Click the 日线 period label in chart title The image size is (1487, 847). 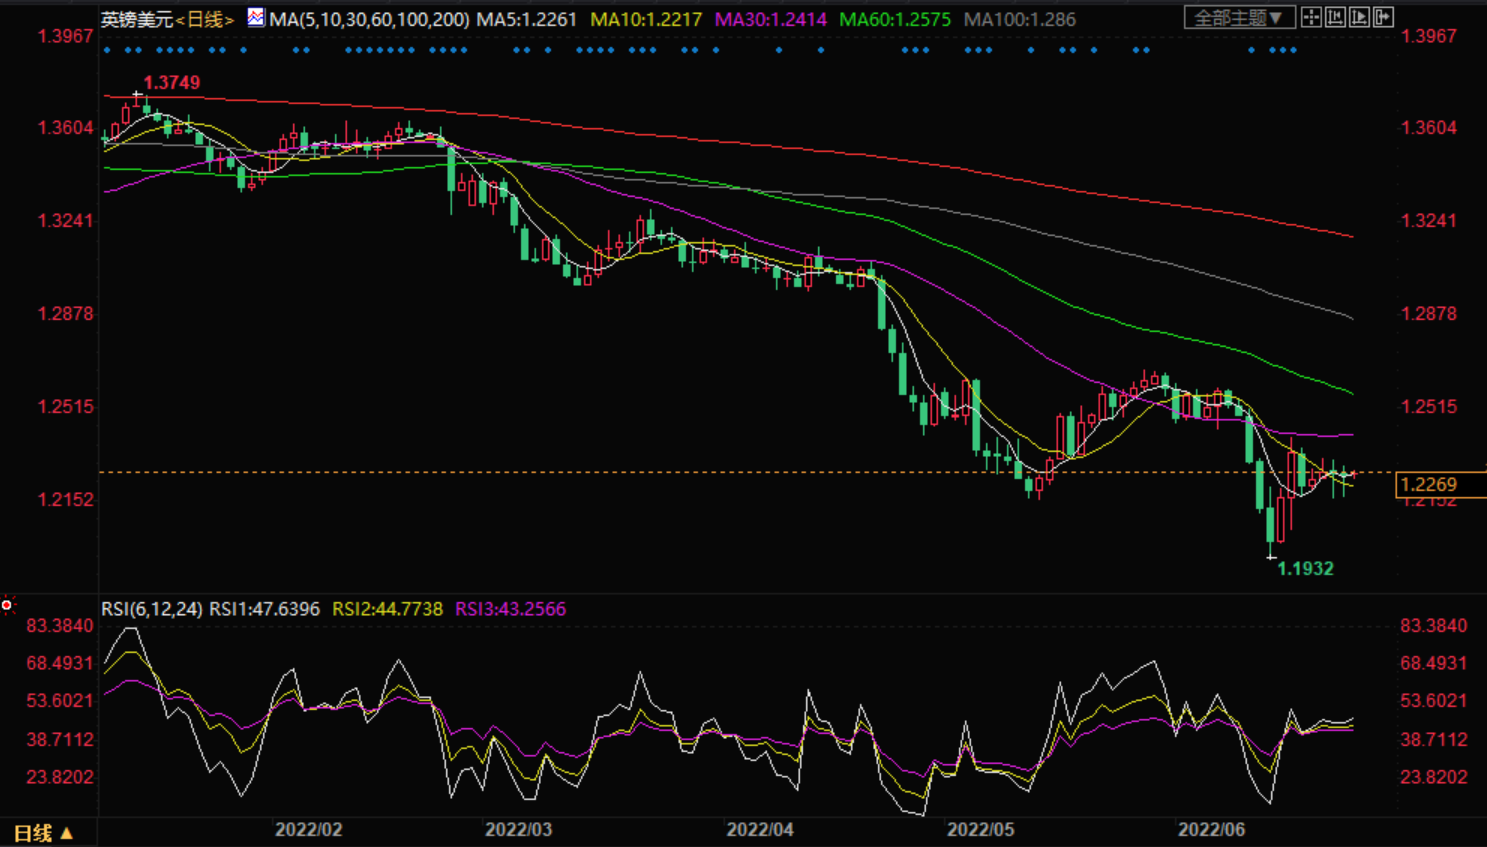pos(205,19)
